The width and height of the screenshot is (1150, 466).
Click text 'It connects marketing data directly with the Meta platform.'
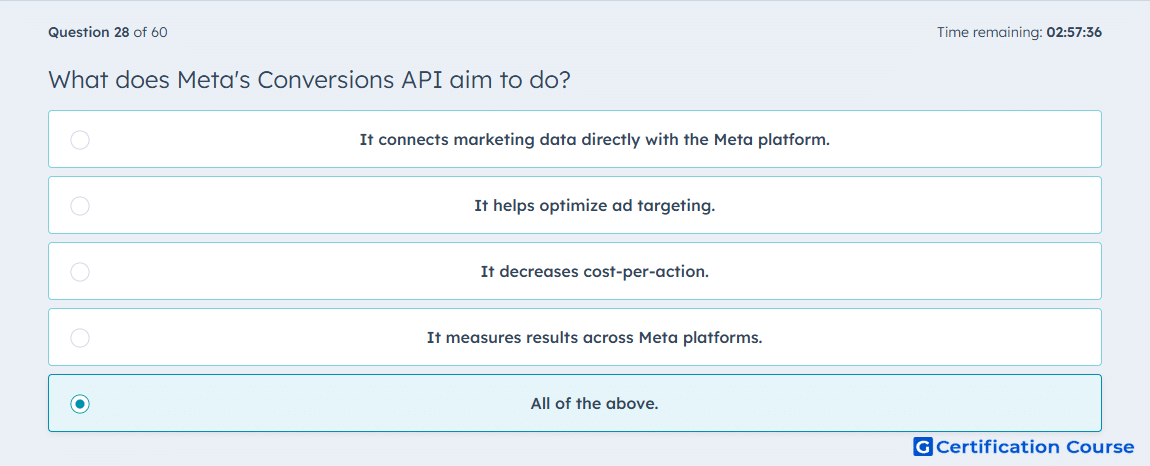pyautogui.click(x=595, y=139)
